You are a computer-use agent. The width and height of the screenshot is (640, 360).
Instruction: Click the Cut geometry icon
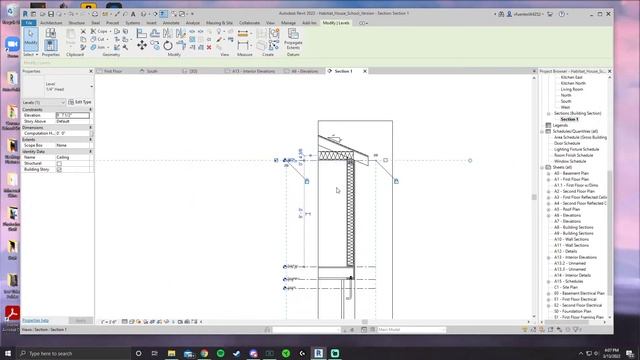pos(93,39)
